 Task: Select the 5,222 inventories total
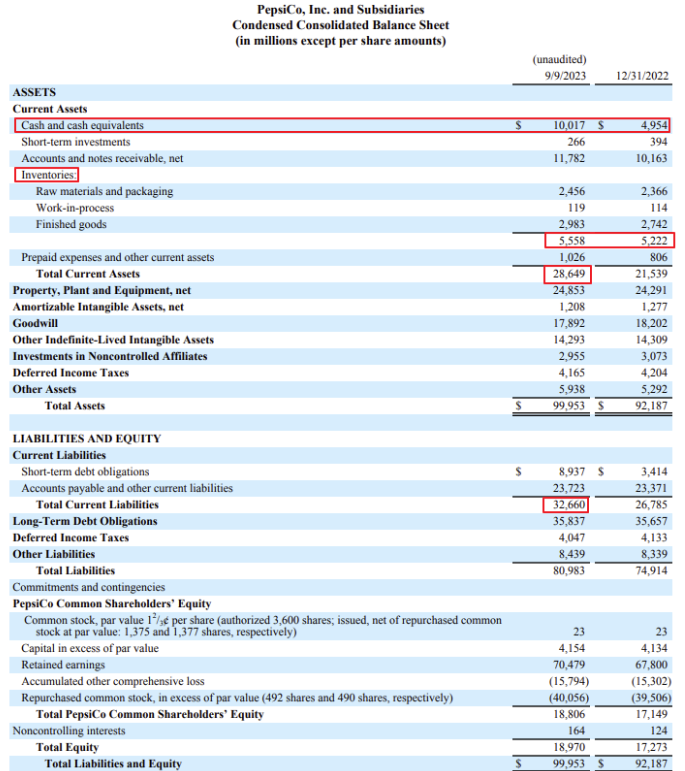(654, 241)
